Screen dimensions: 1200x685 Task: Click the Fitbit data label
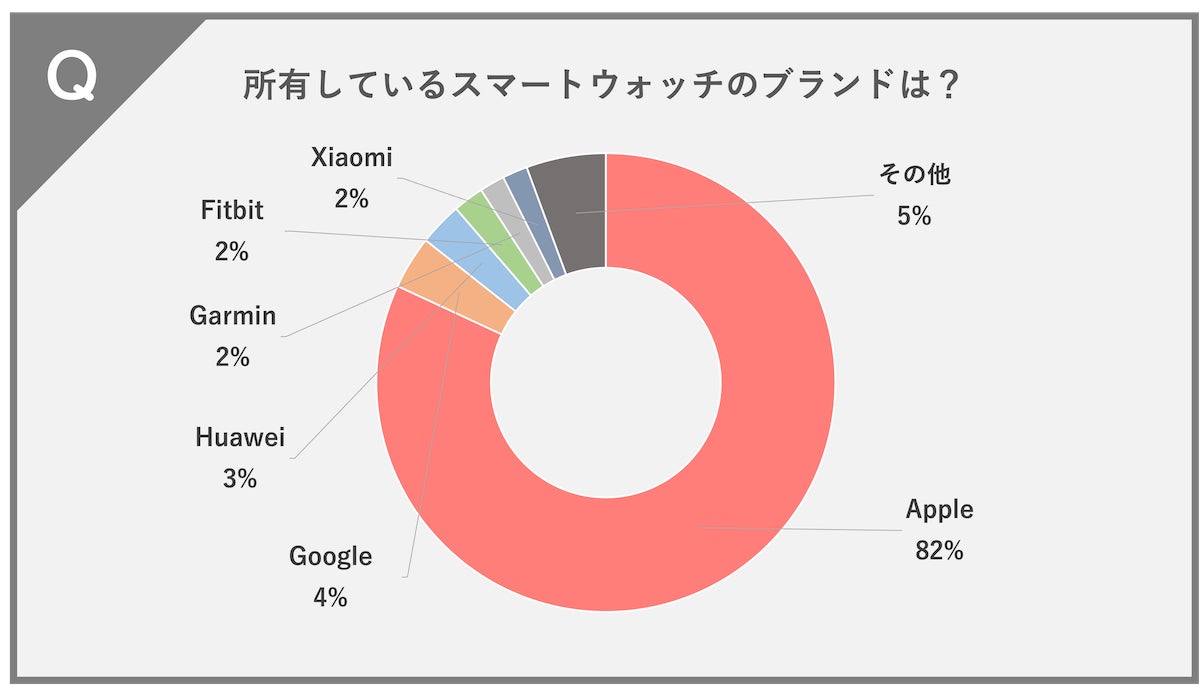[231, 212]
